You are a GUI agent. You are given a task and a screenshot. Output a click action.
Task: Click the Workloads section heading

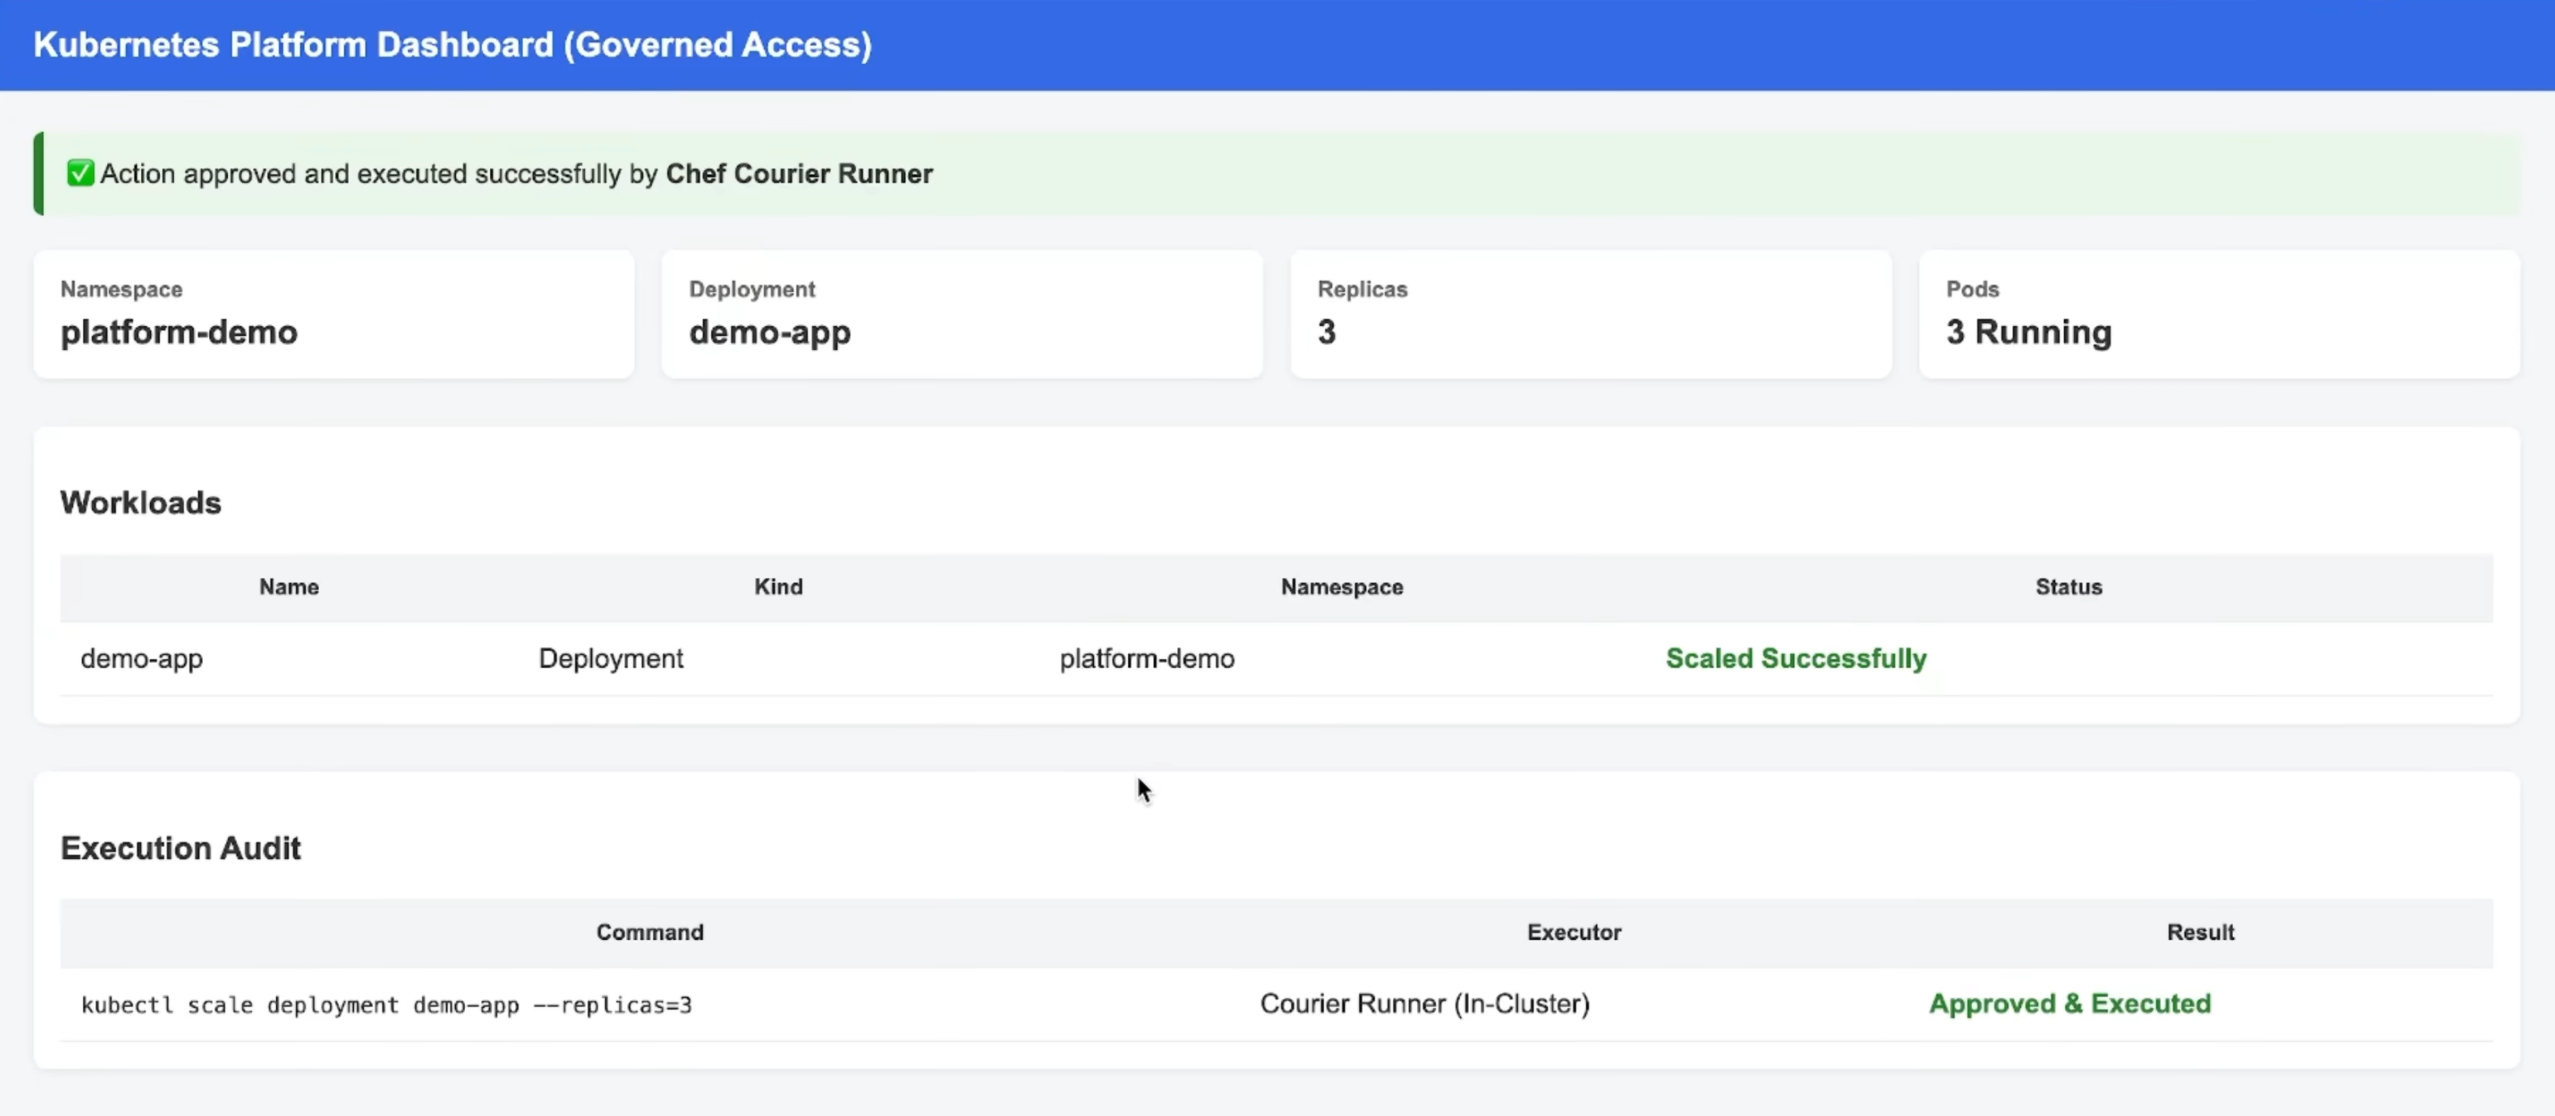tap(141, 502)
